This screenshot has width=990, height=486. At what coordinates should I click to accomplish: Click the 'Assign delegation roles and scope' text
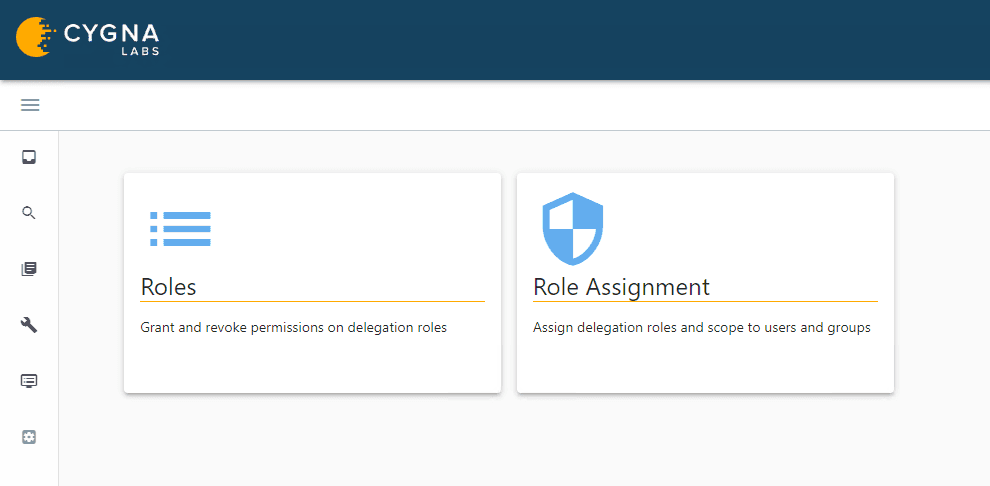[701, 327]
